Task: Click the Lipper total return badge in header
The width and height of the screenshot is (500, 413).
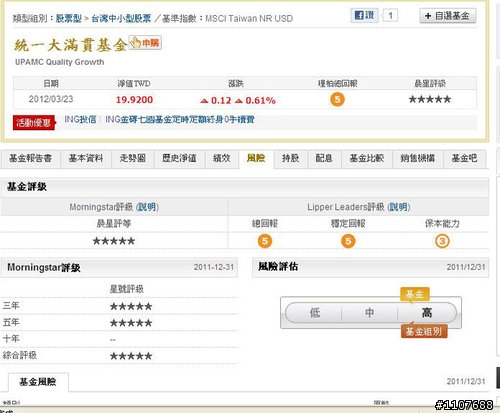Action: (337, 99)
